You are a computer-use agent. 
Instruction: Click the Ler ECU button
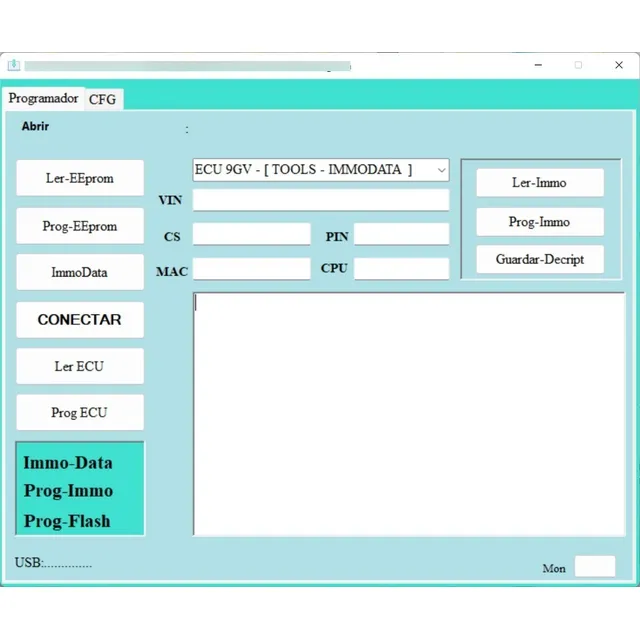80,366
